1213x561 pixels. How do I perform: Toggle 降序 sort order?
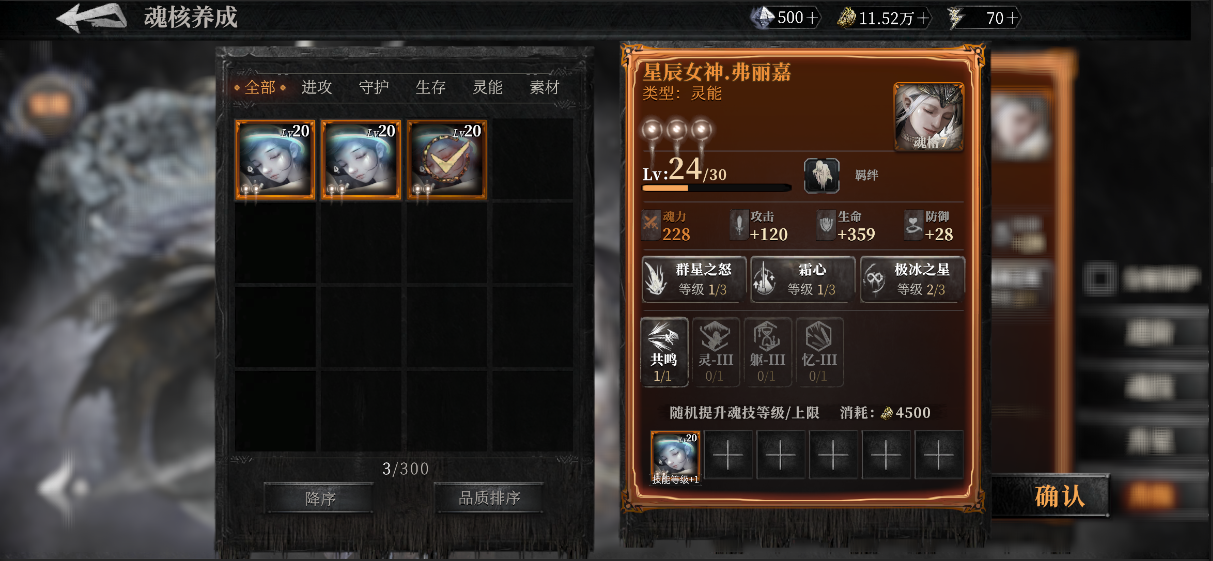(319, 498)
